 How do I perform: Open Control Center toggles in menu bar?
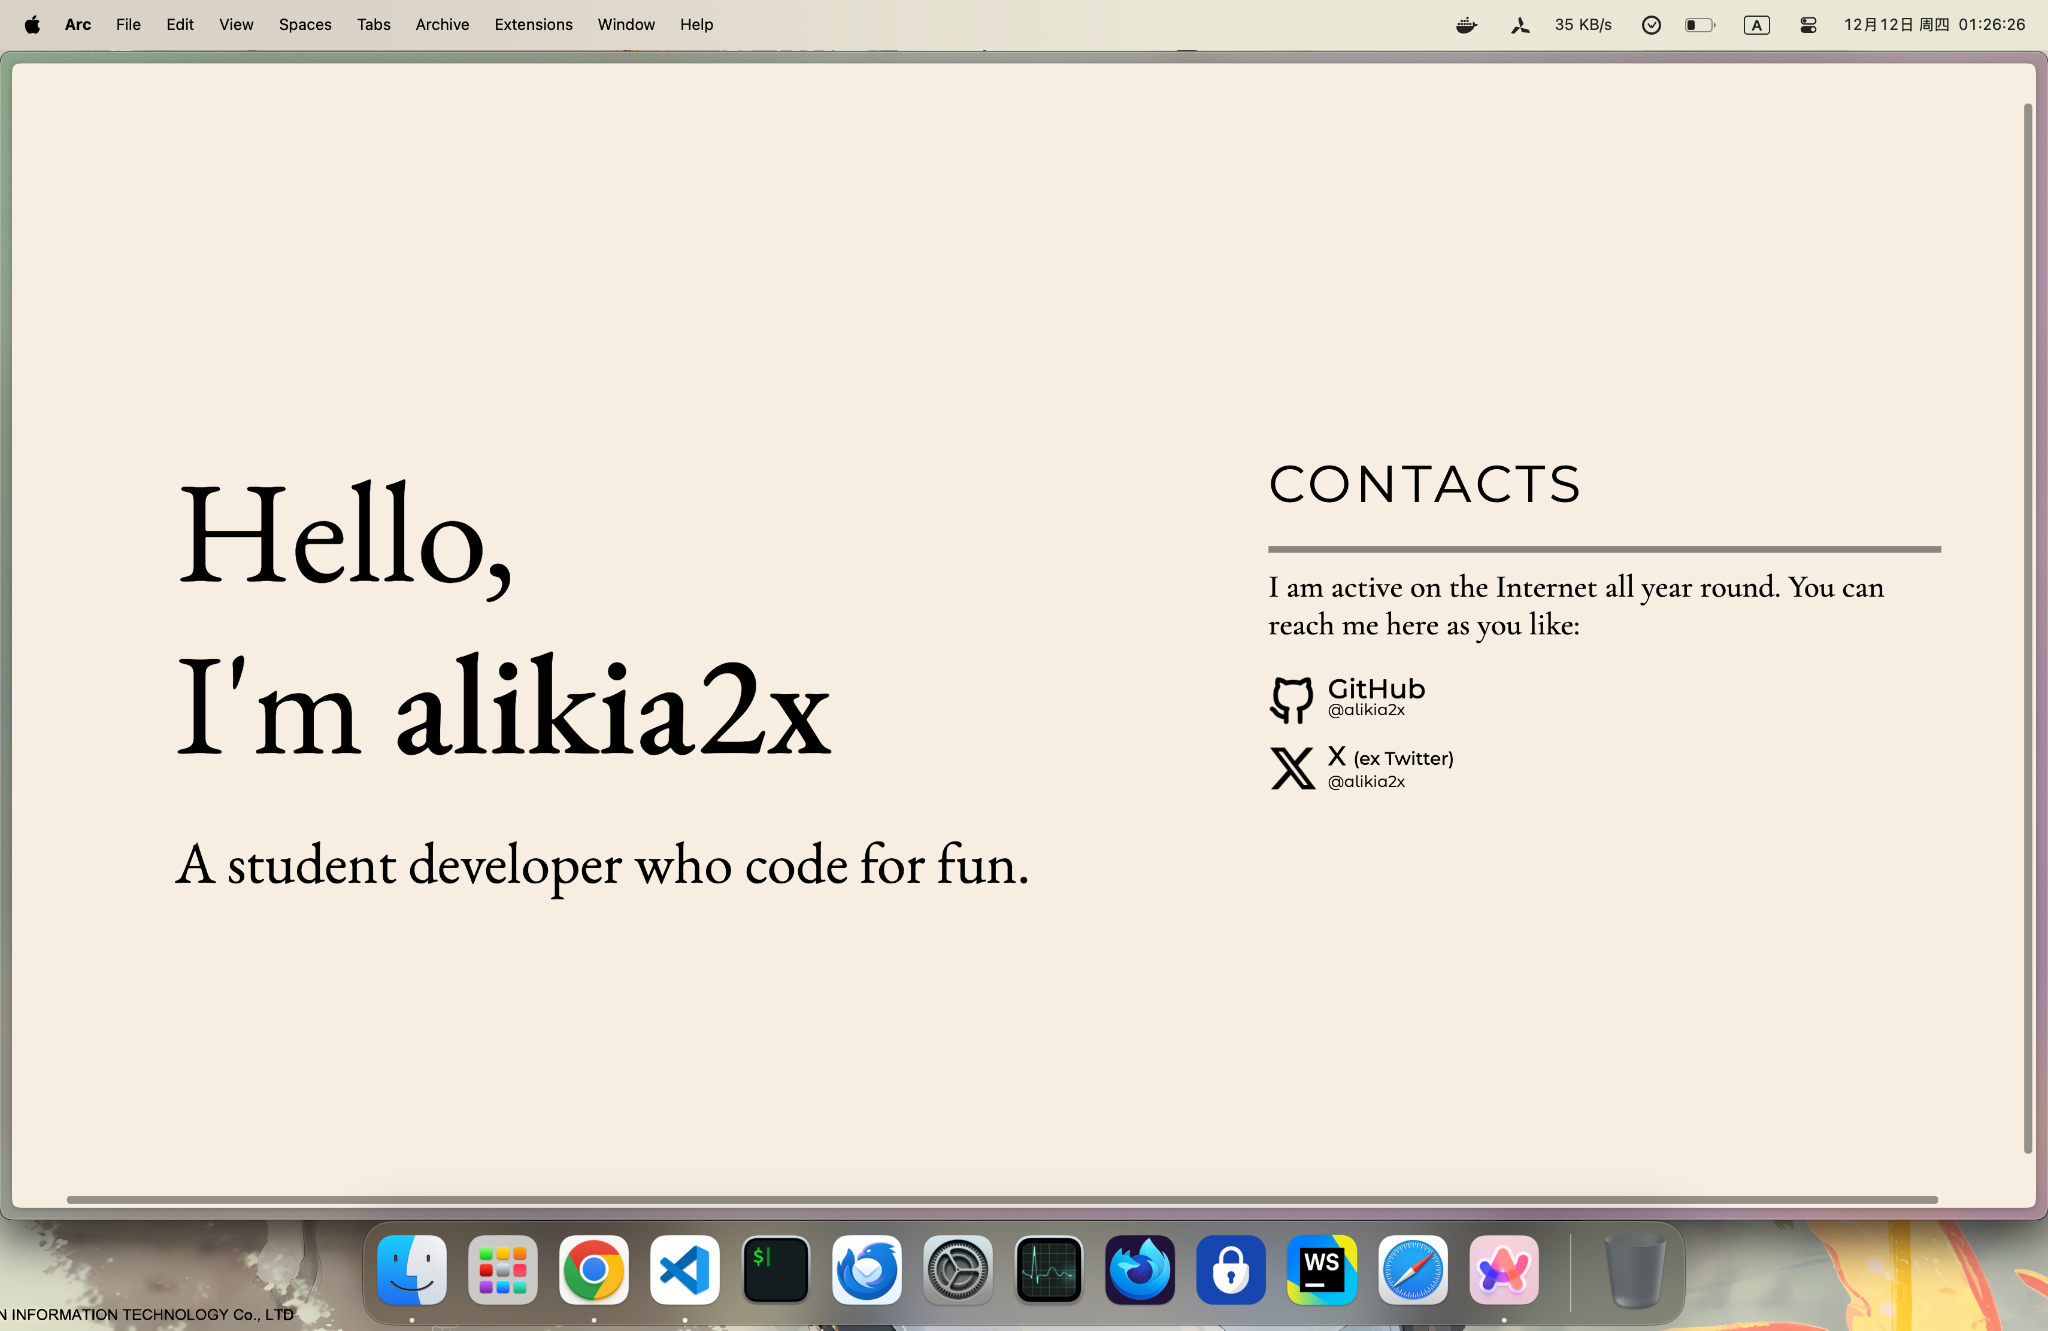coord(1808,25)
